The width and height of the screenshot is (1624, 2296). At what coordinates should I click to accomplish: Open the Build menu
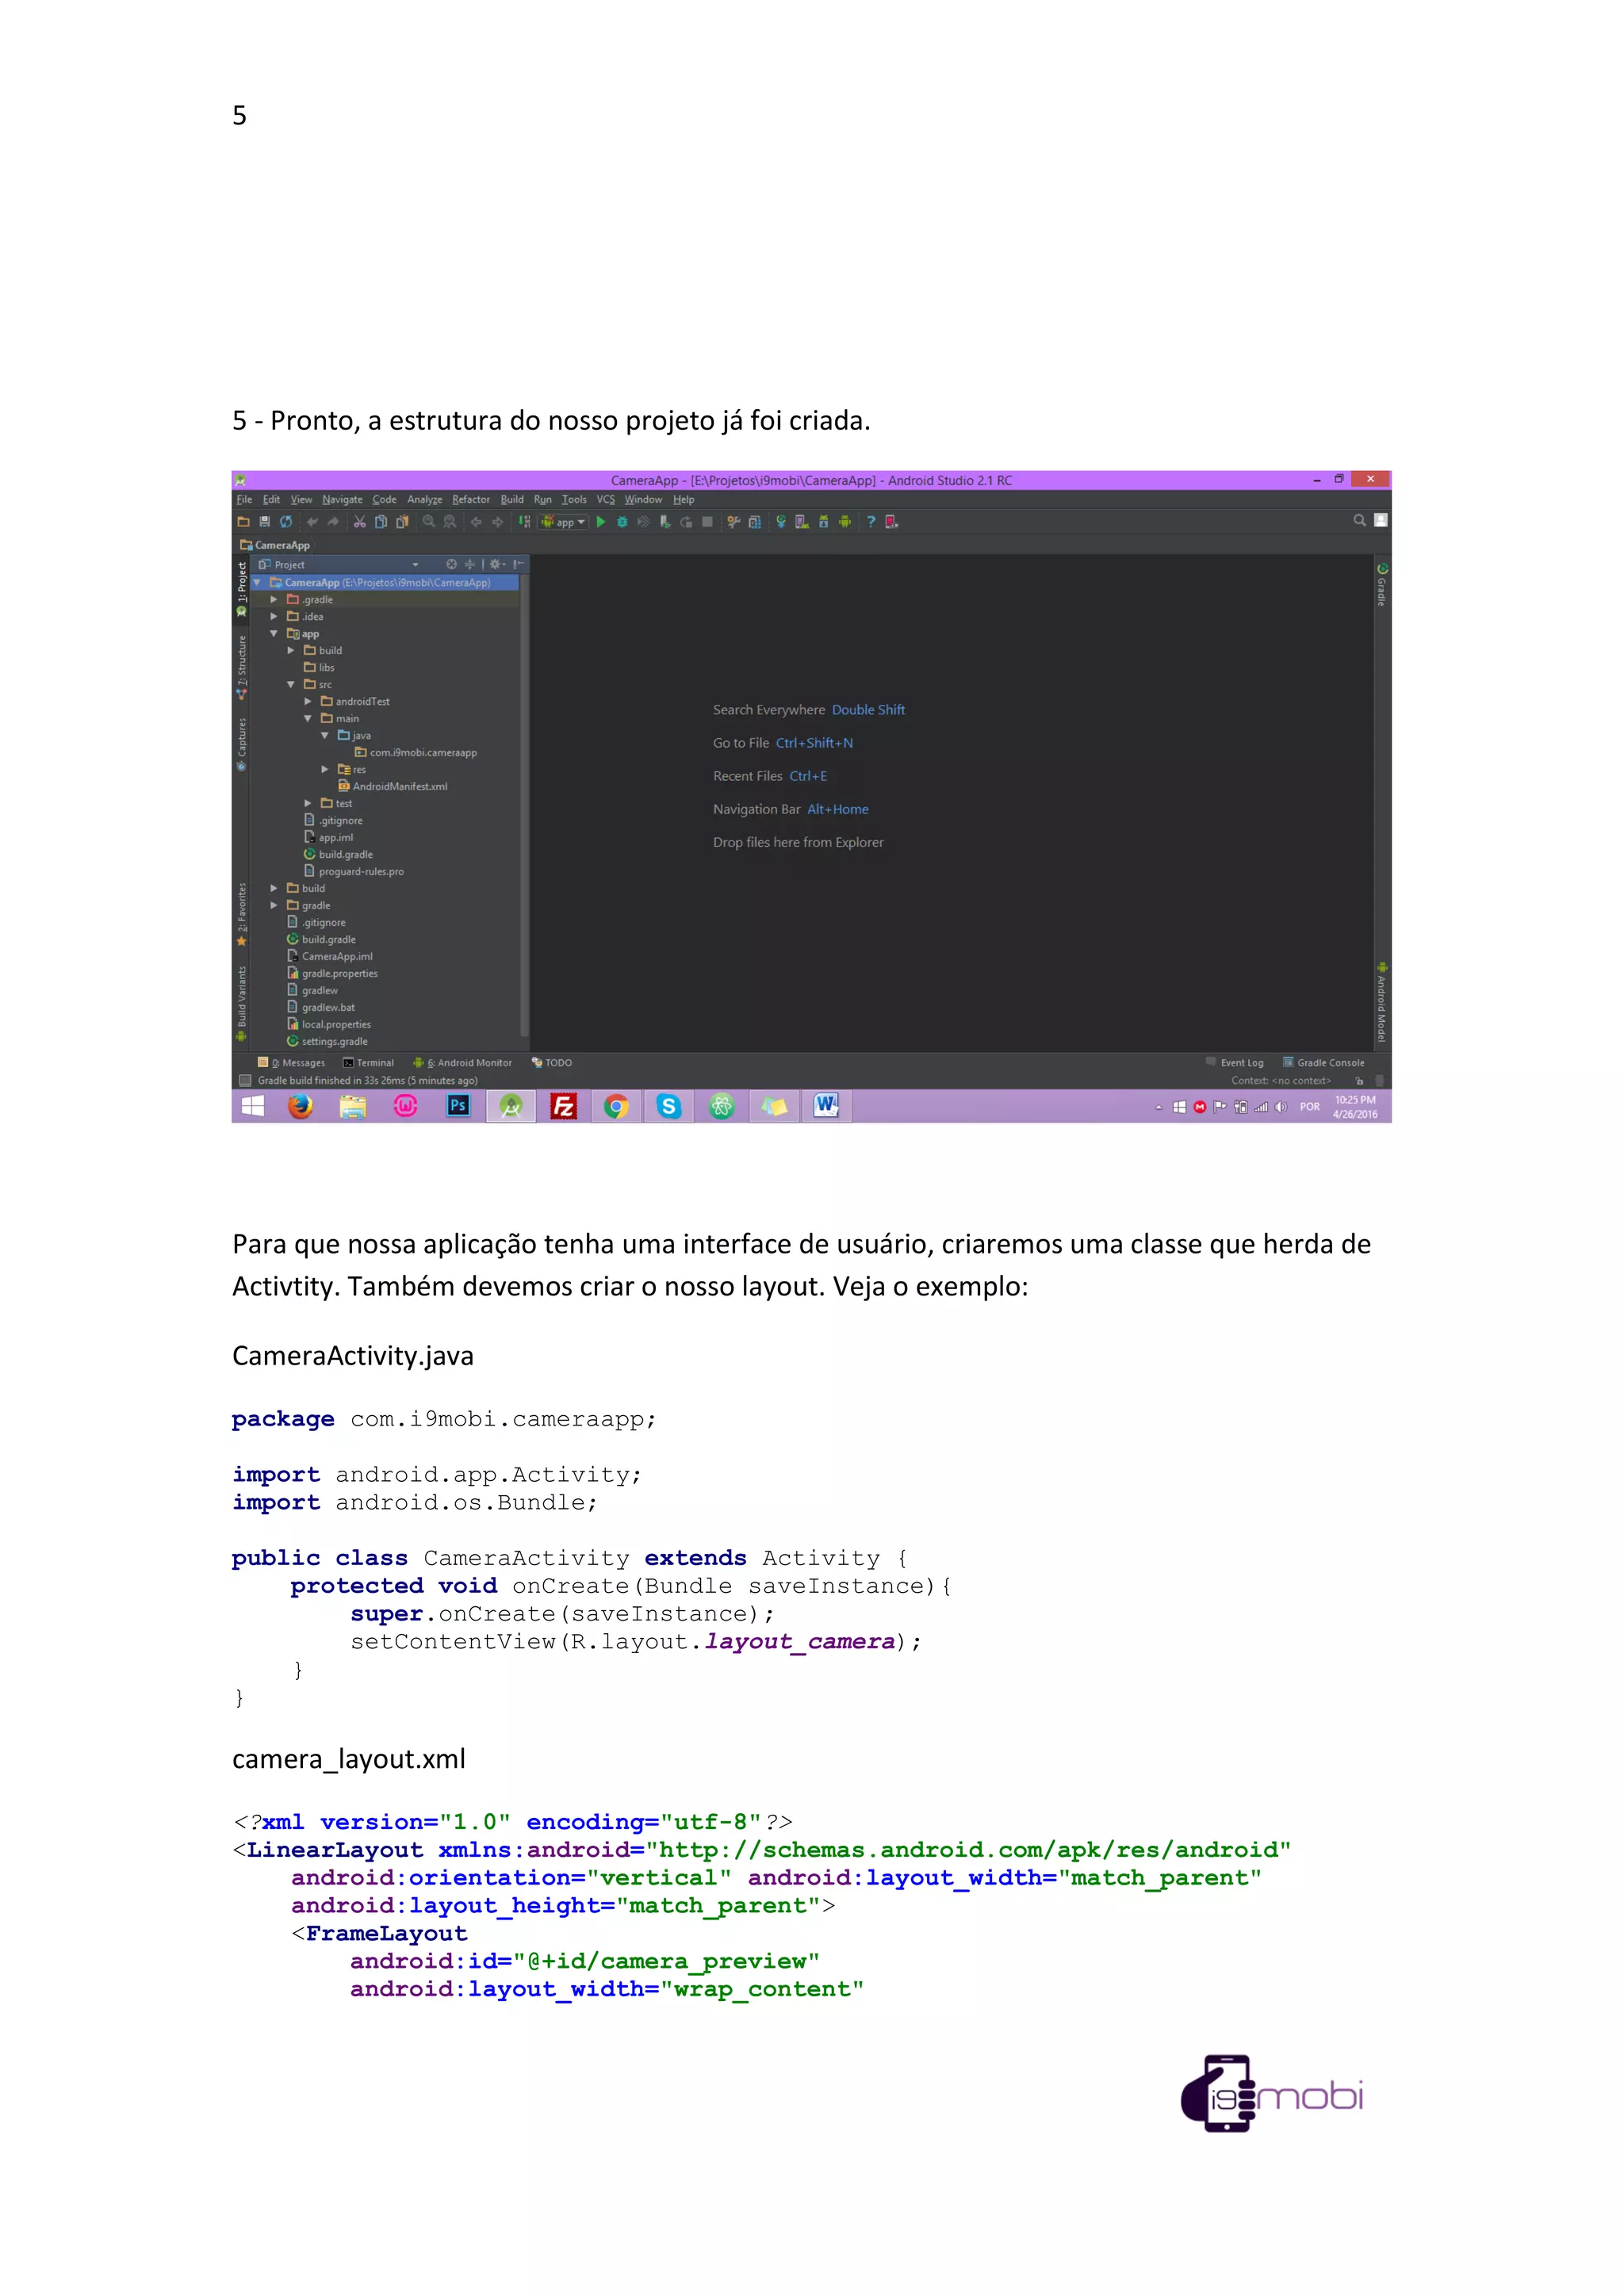click(512, 499)
